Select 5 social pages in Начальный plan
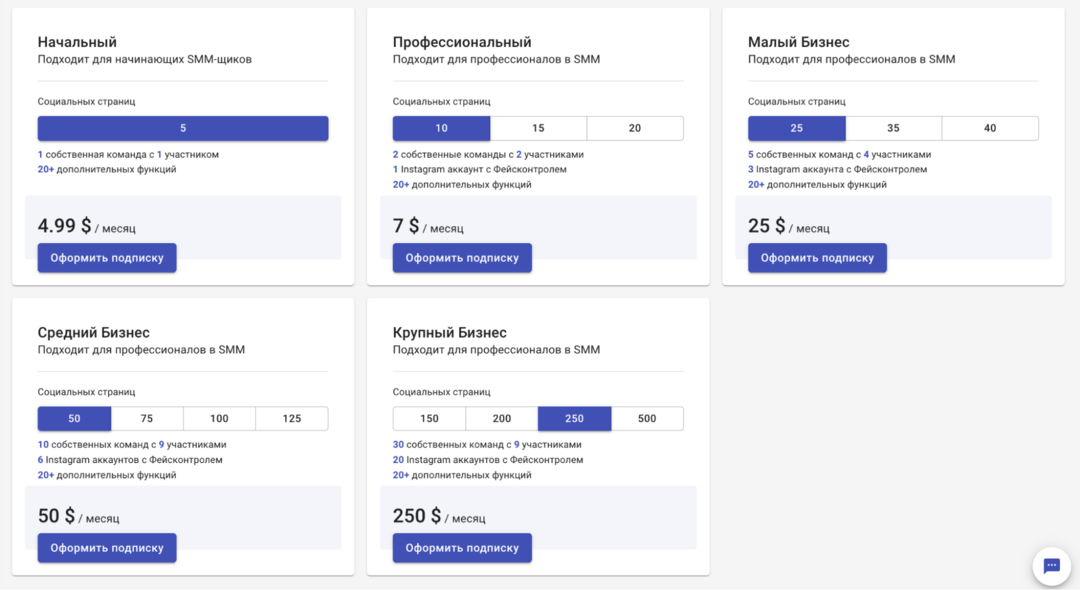 [x=183, y=128]
